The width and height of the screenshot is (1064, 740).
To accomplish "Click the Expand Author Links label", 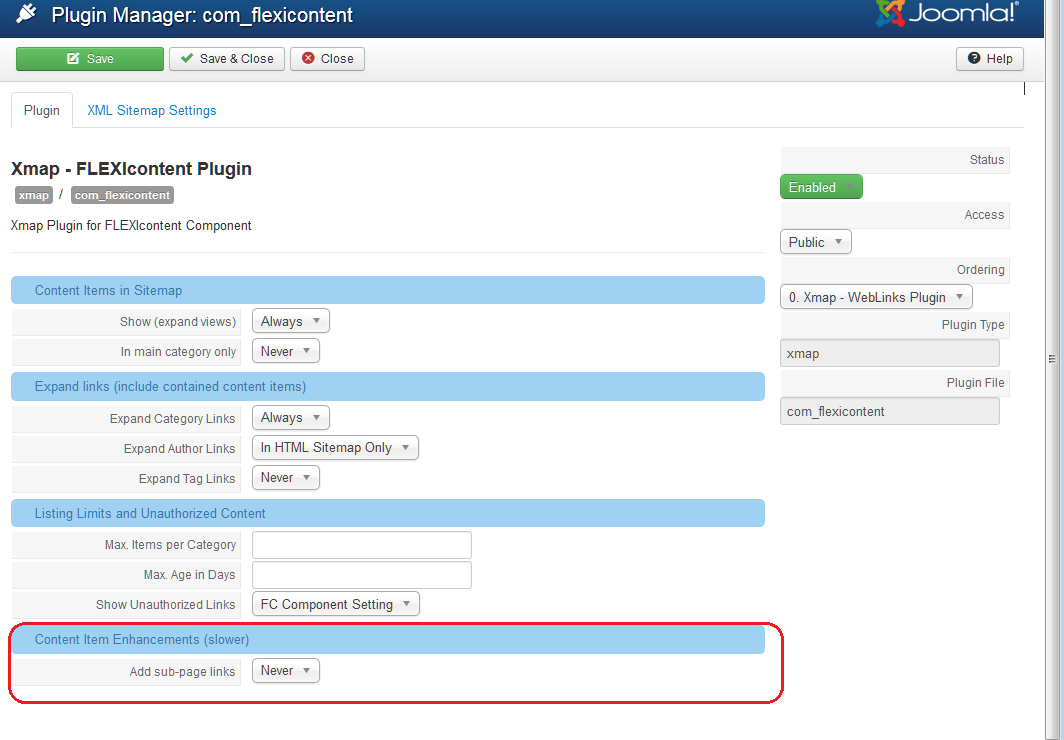I will click(179, 448).
